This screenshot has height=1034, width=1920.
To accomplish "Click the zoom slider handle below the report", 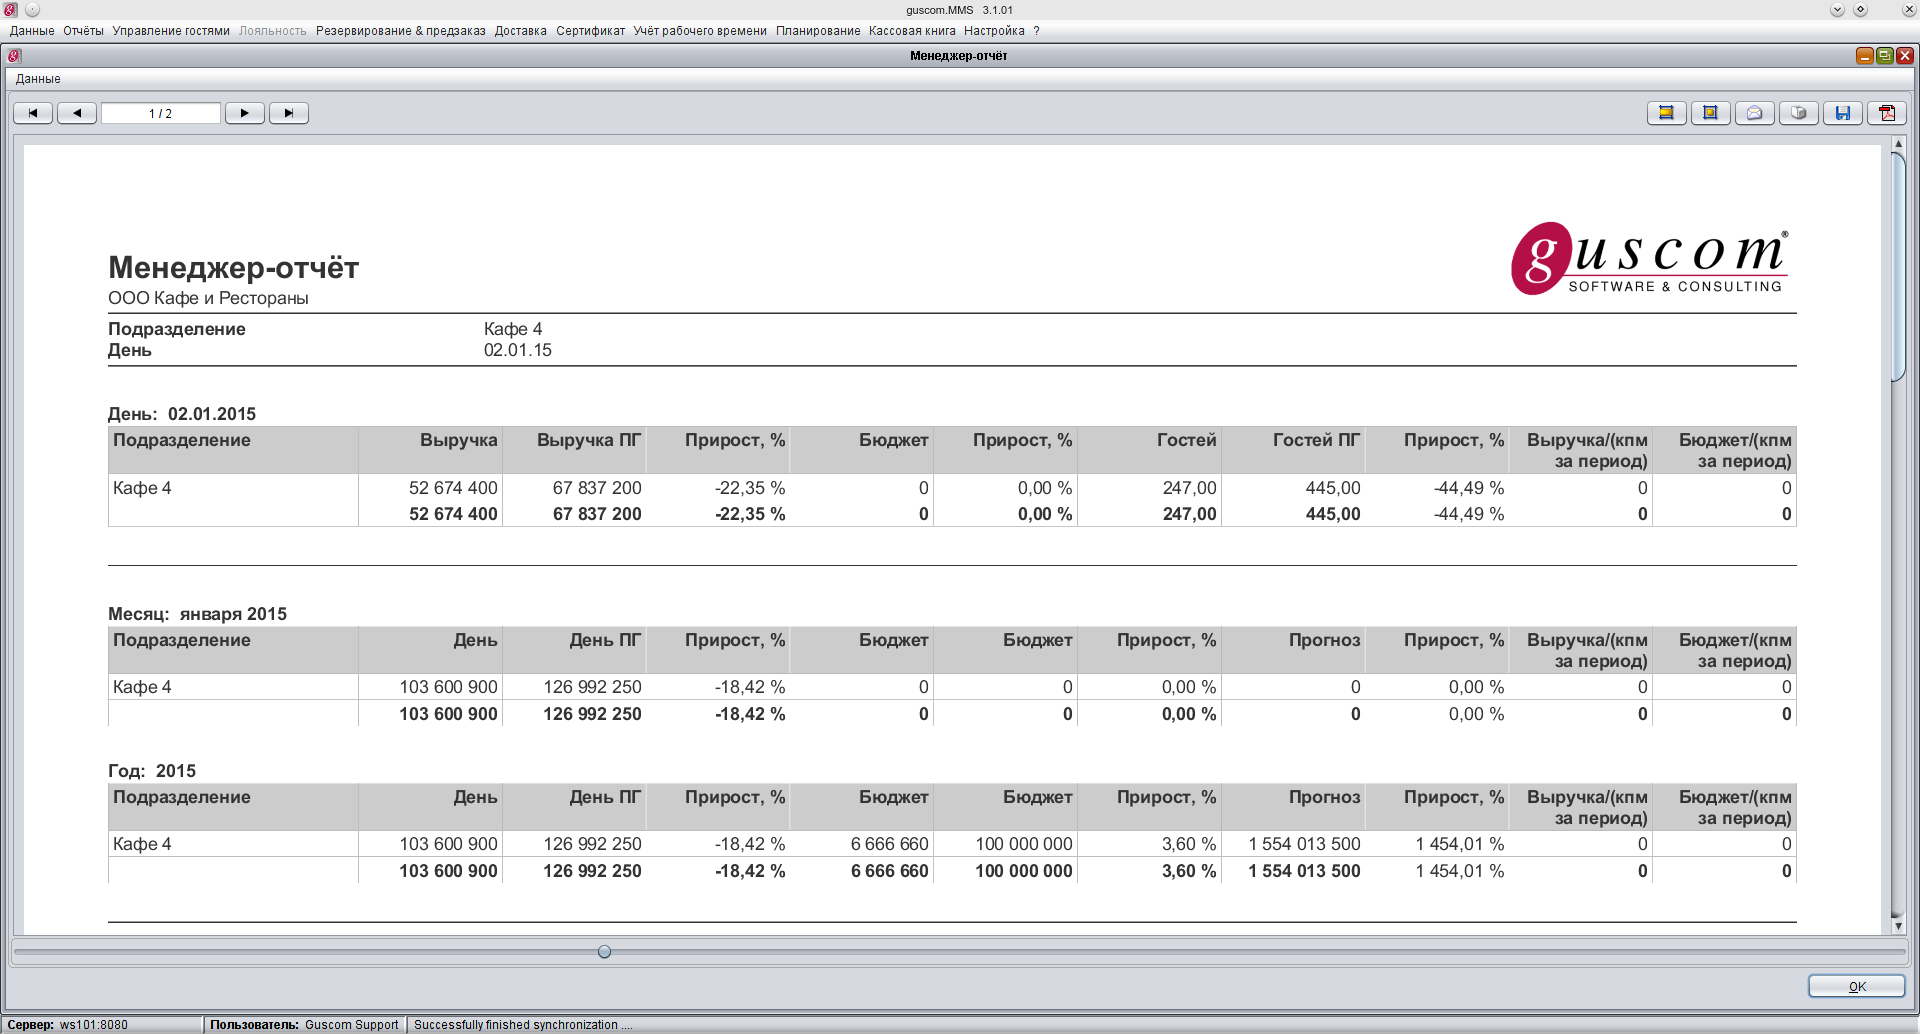I will (x=604, y=952).
